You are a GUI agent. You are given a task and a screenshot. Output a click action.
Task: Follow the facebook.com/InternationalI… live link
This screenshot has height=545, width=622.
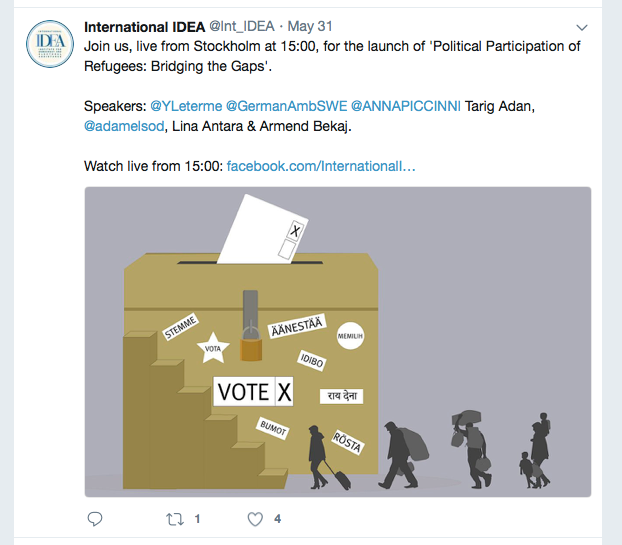[x=321, y=164]
